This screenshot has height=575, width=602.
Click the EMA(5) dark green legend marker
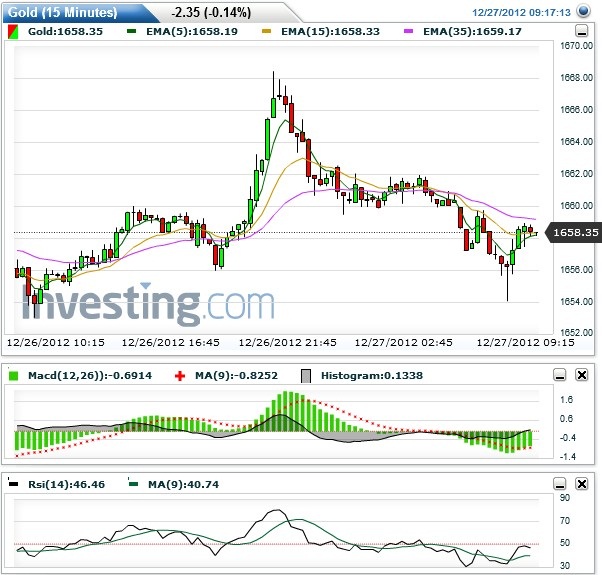coord(131,31)
